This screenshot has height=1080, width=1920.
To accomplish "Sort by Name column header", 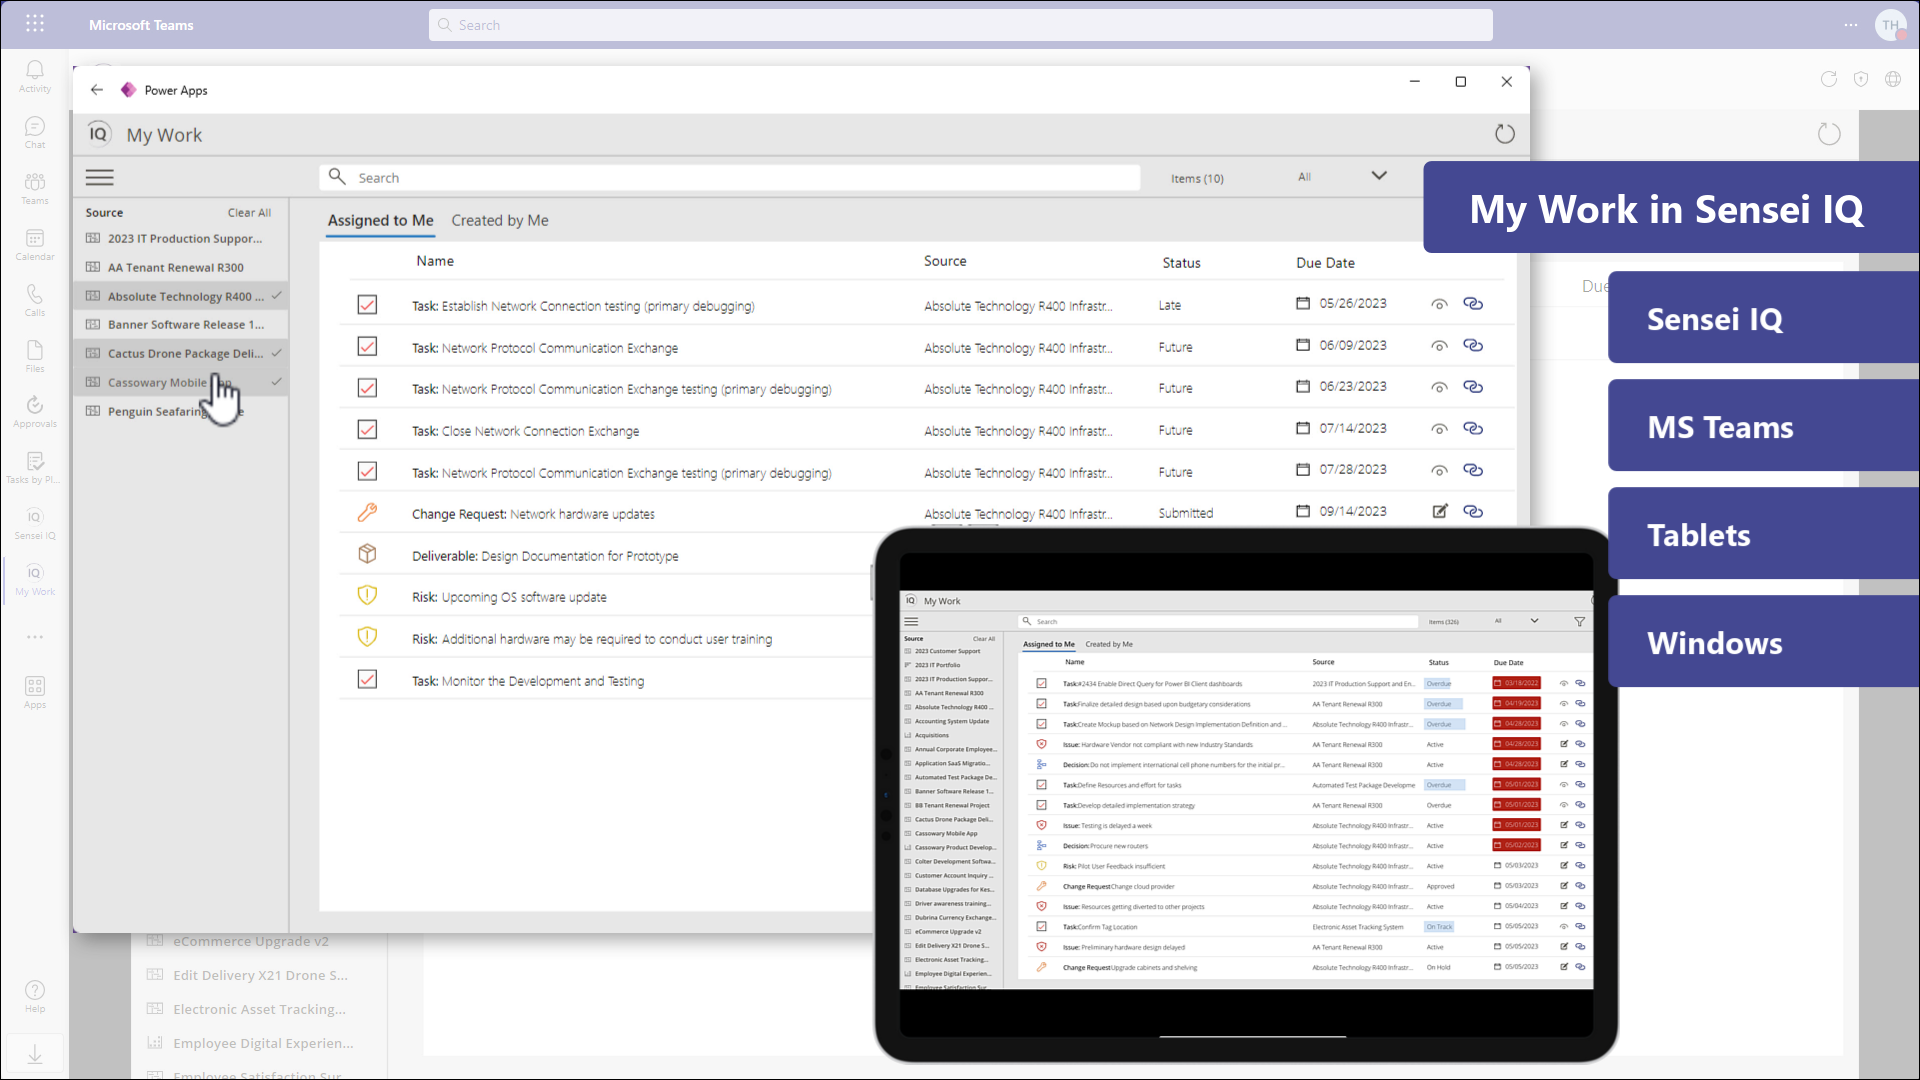I will click(x=435, y=261).
